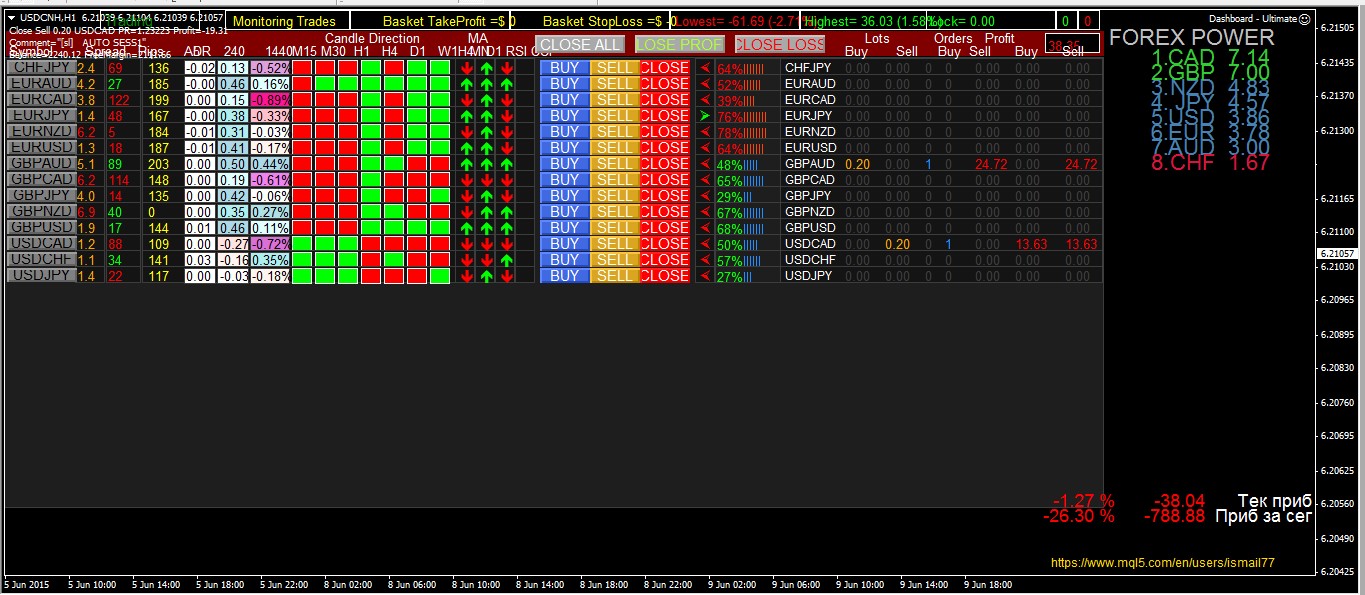Click the red signal arrow beside GBPUSD 68%
Viewport: 1365px width, 595px height.
706,228
